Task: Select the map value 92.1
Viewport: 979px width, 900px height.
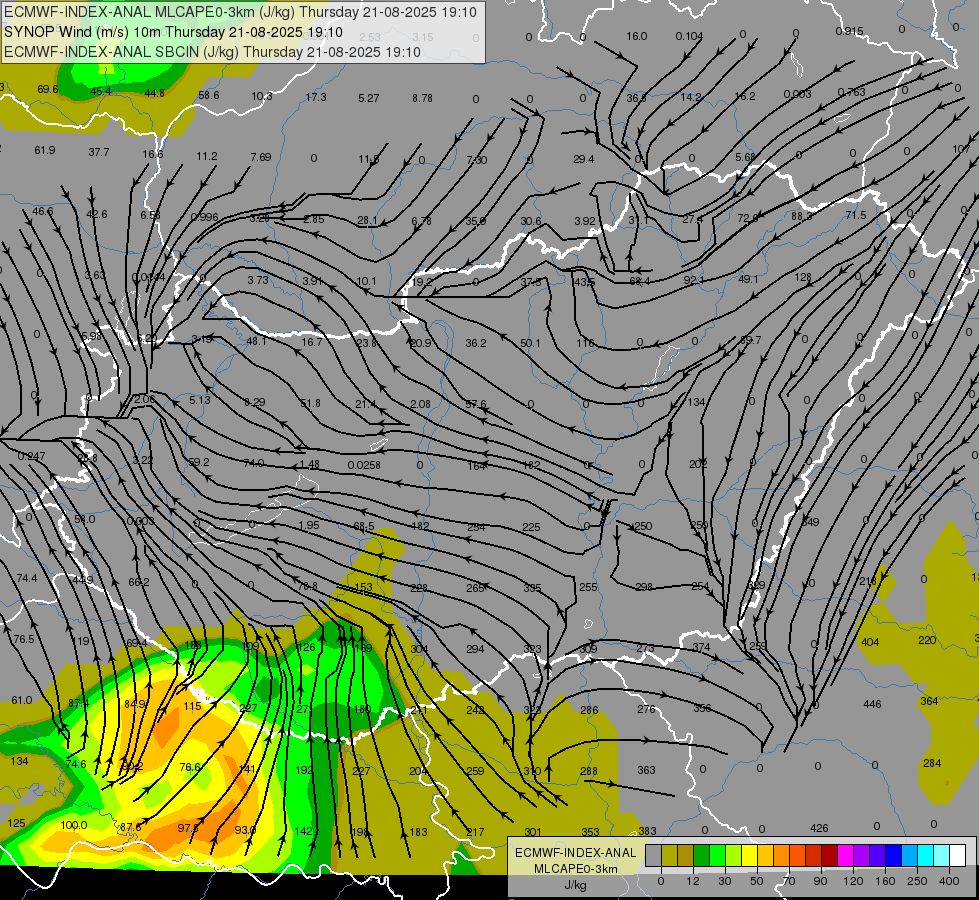Action: point(694,280)
